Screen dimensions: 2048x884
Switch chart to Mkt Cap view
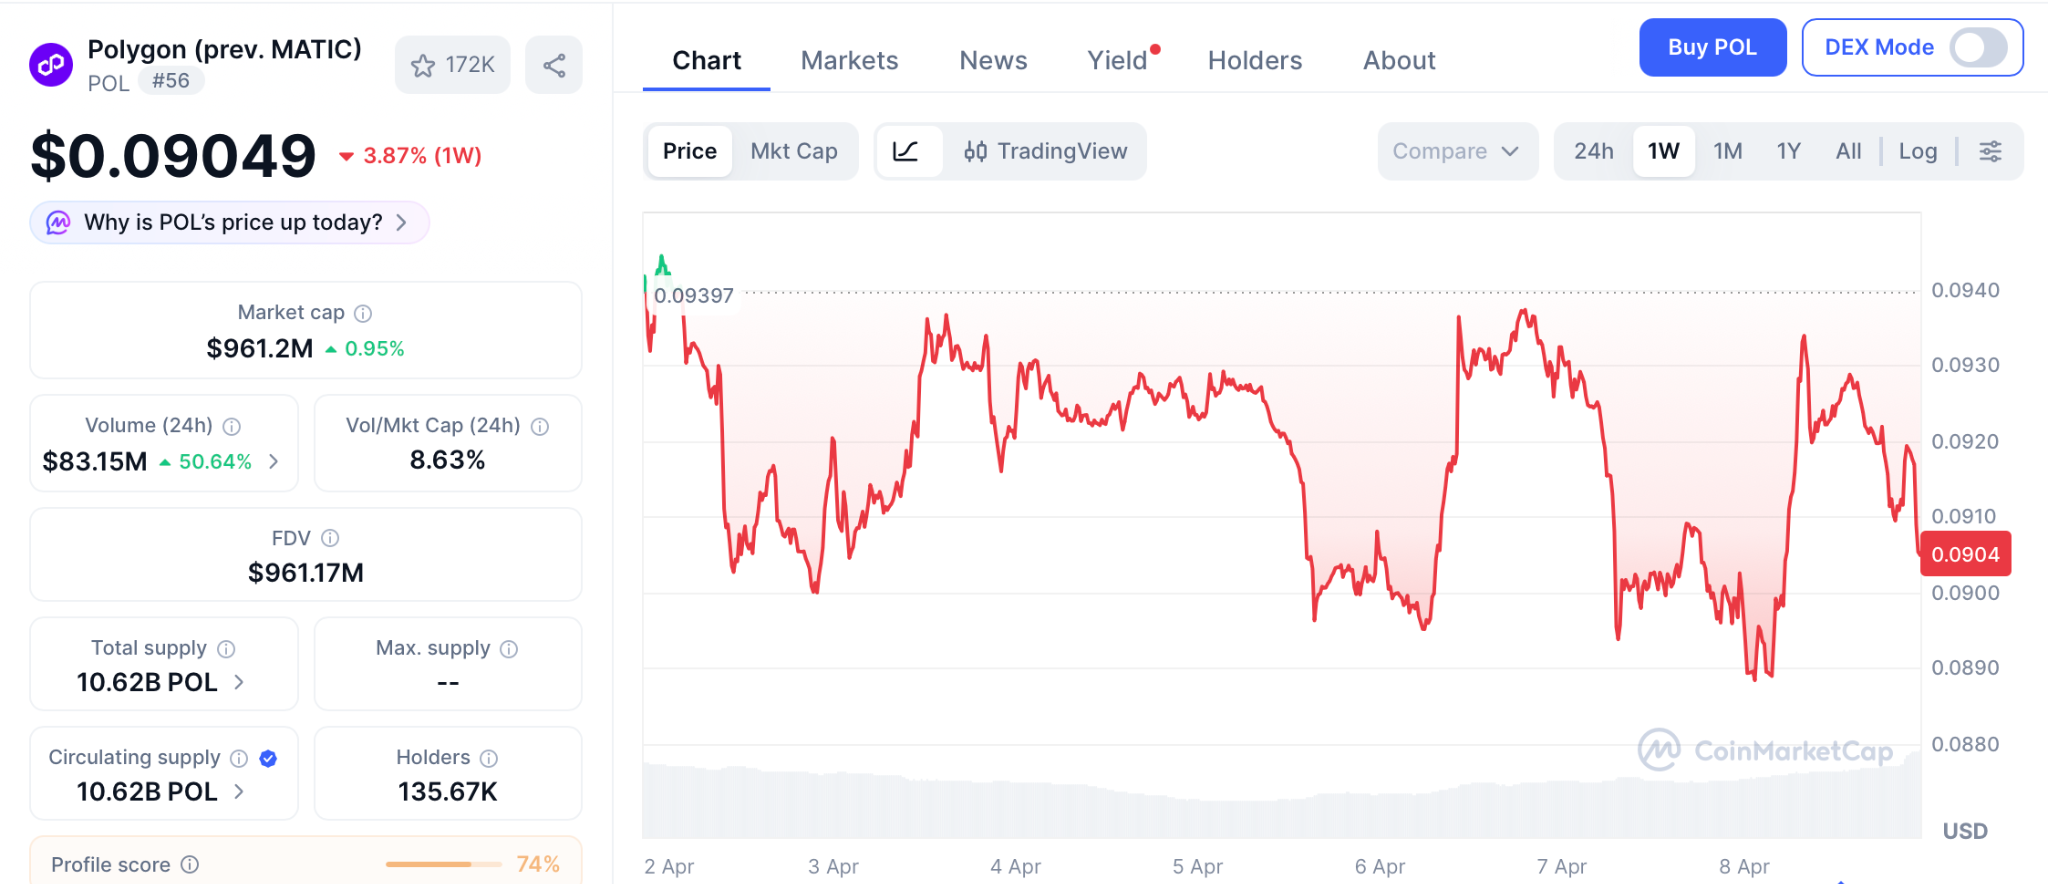794,152
